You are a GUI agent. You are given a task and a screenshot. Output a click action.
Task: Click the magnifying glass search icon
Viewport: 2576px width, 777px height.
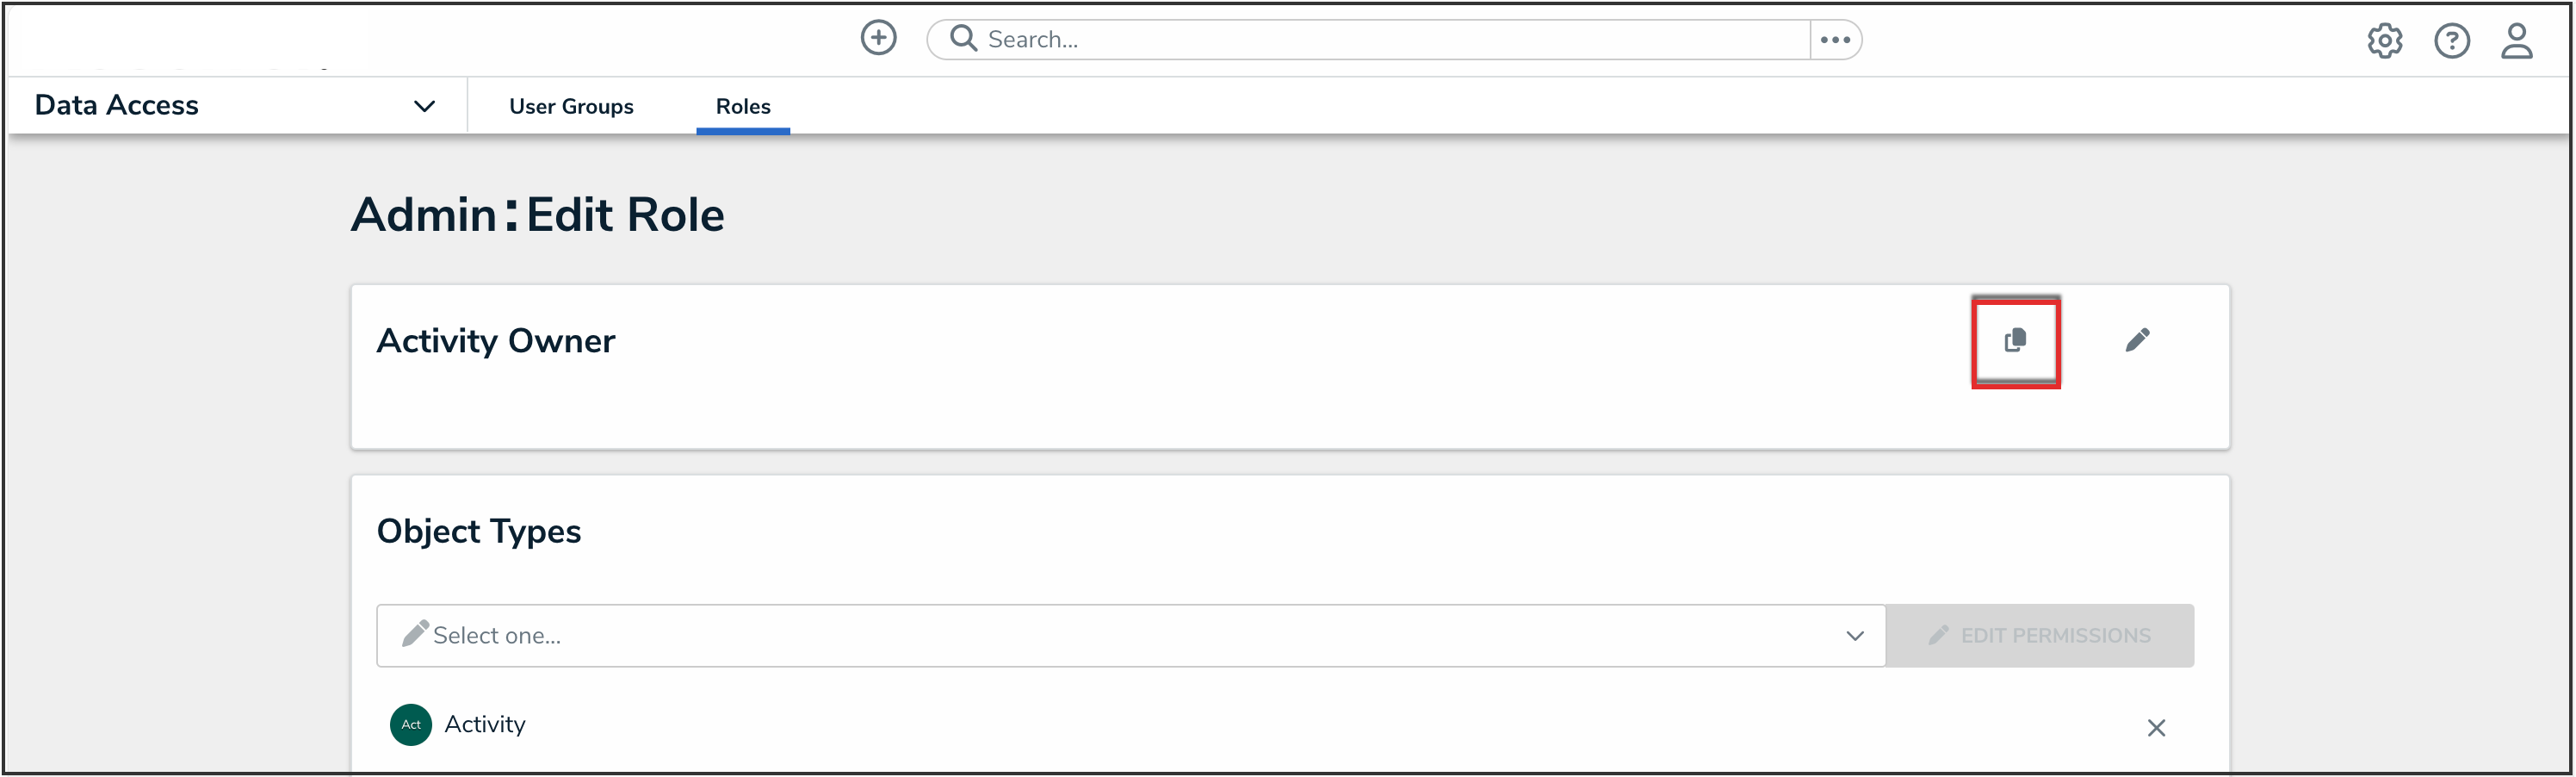click(963, 38)
